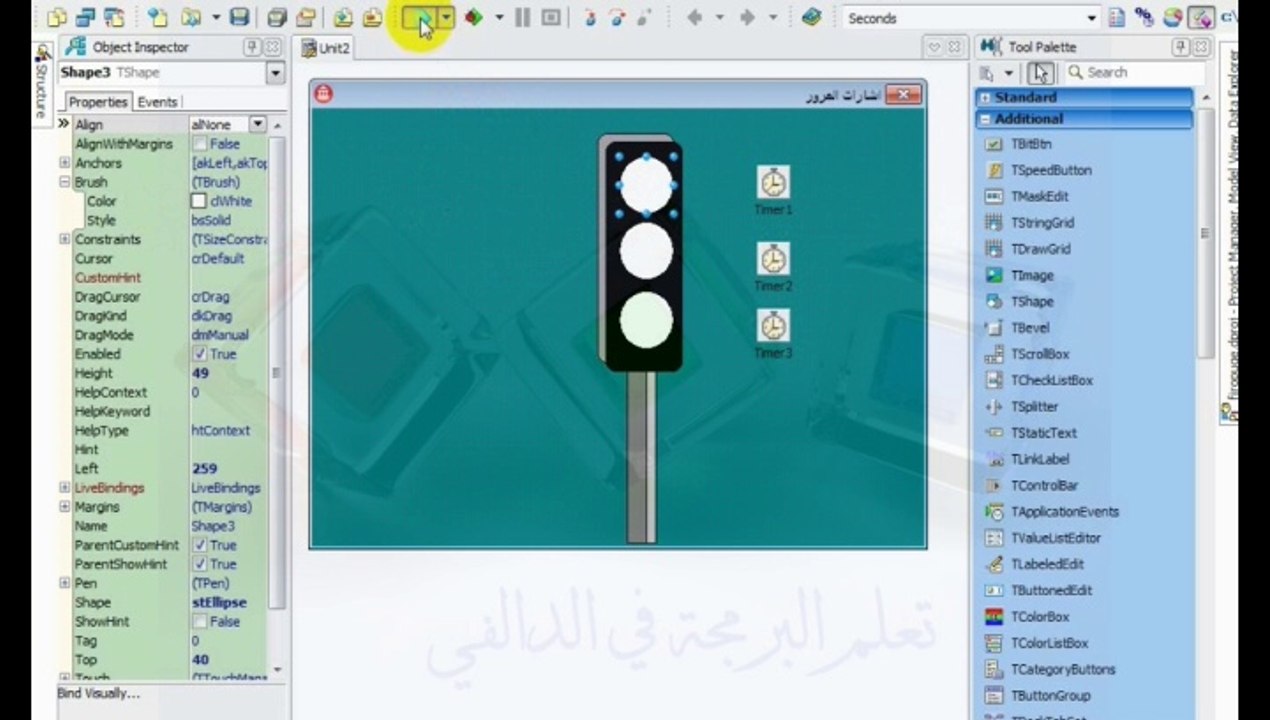
Task: Select the Timer3 component on the form
Action: [x=773, y=325]
